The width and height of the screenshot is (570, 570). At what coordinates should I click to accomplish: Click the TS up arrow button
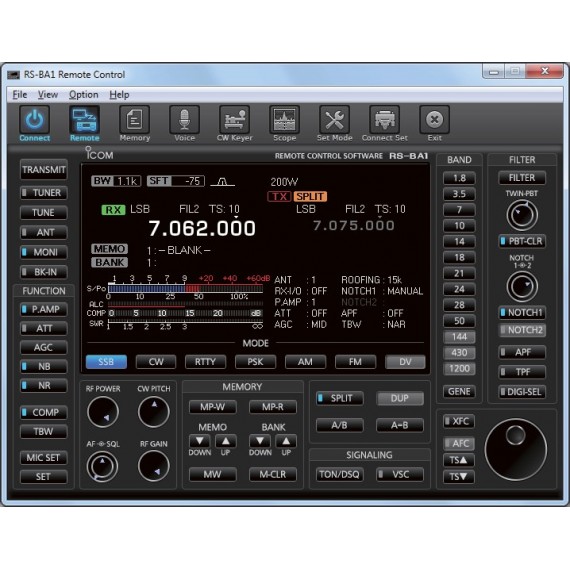point(459,460)
